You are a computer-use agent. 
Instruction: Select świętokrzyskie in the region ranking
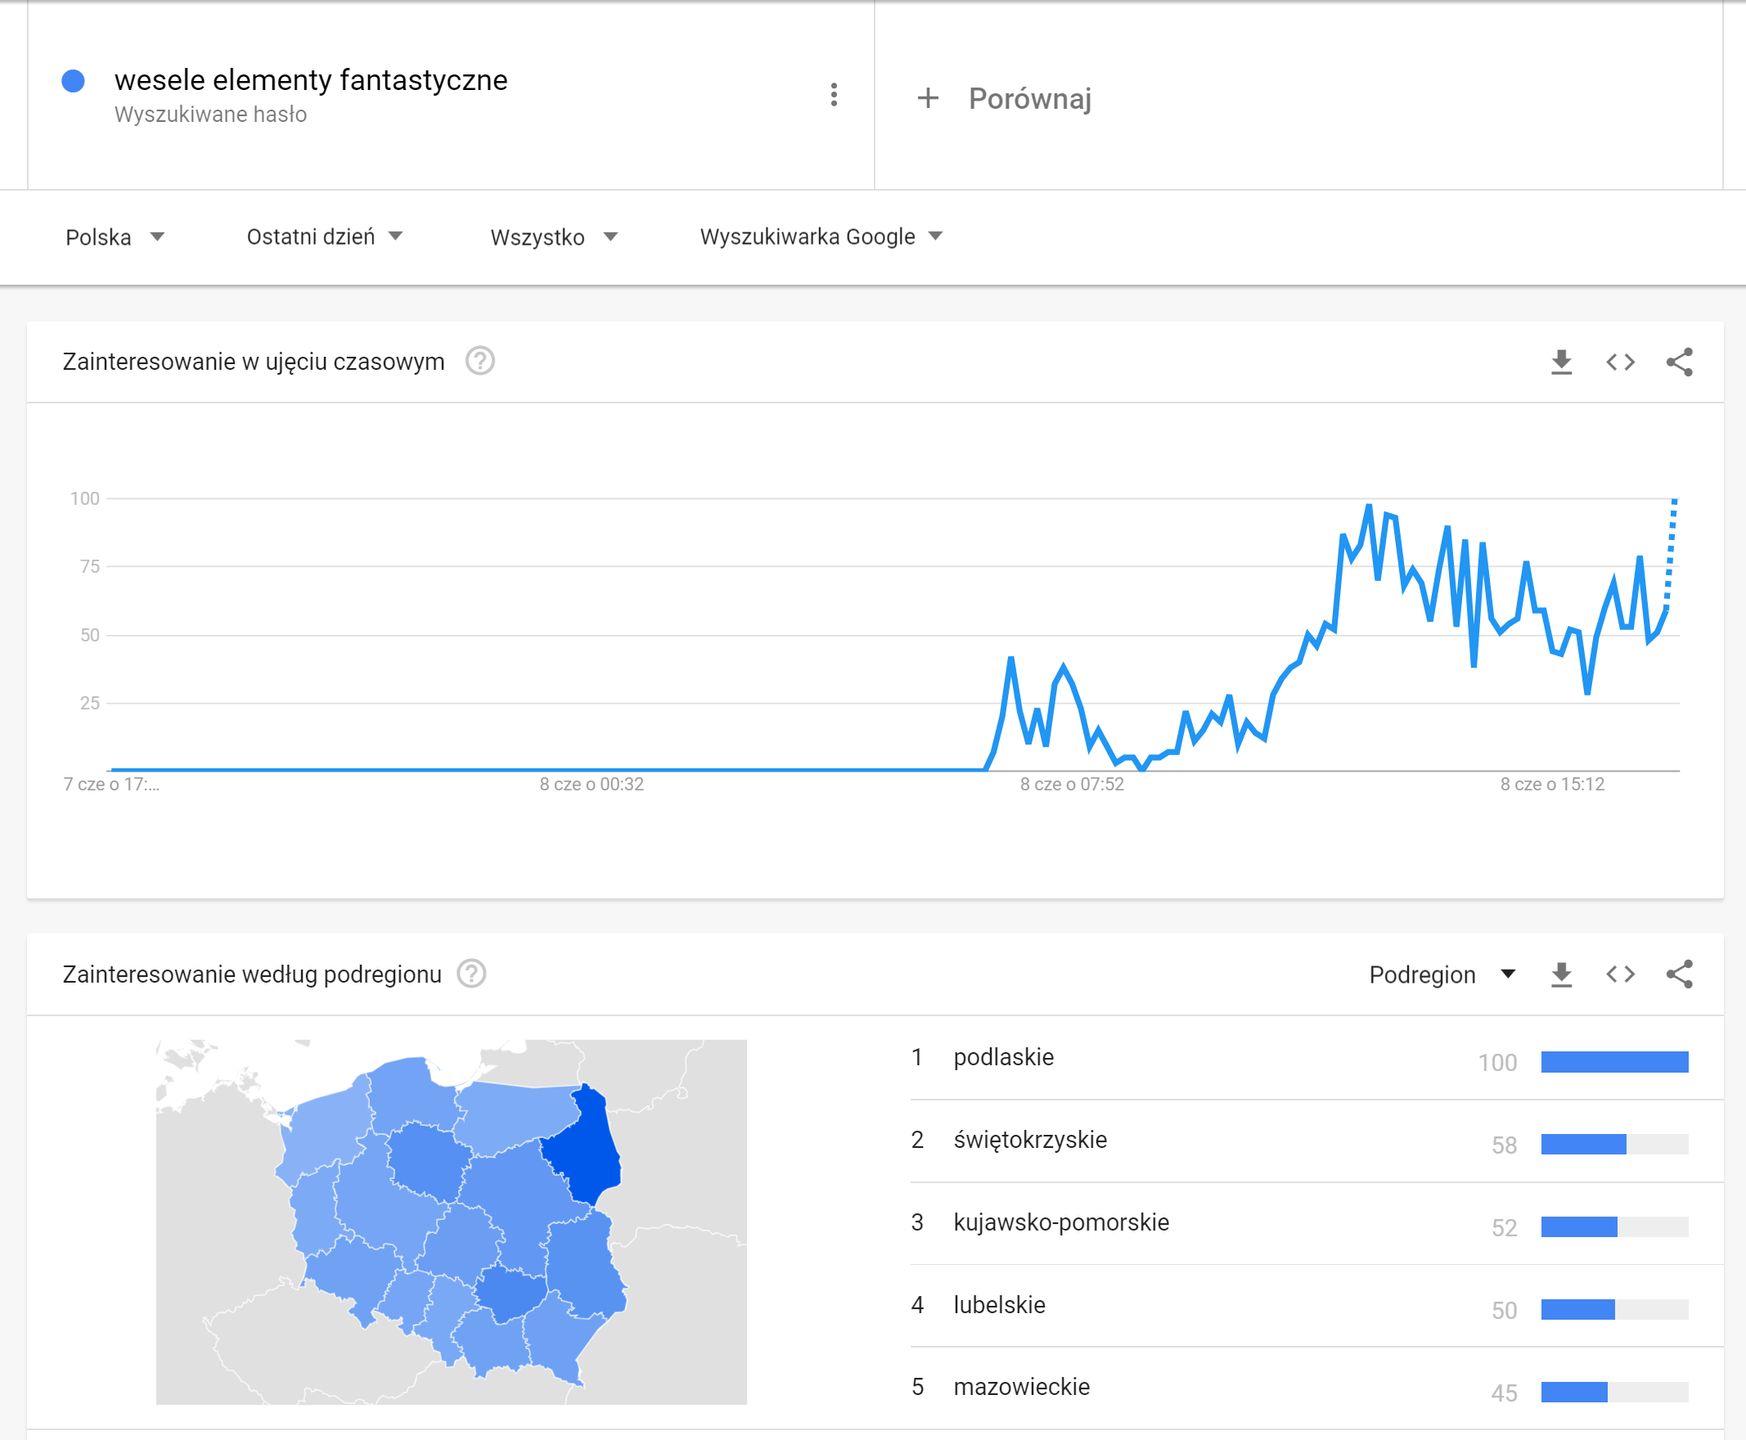tap(1030, 1140)
